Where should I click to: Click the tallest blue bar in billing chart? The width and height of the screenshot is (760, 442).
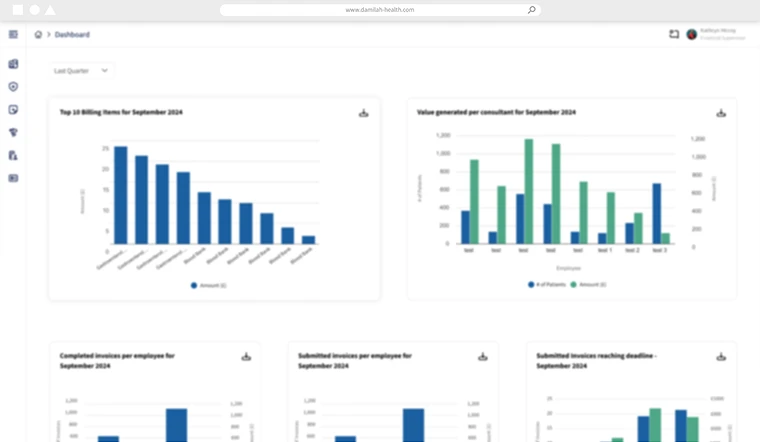120,195
